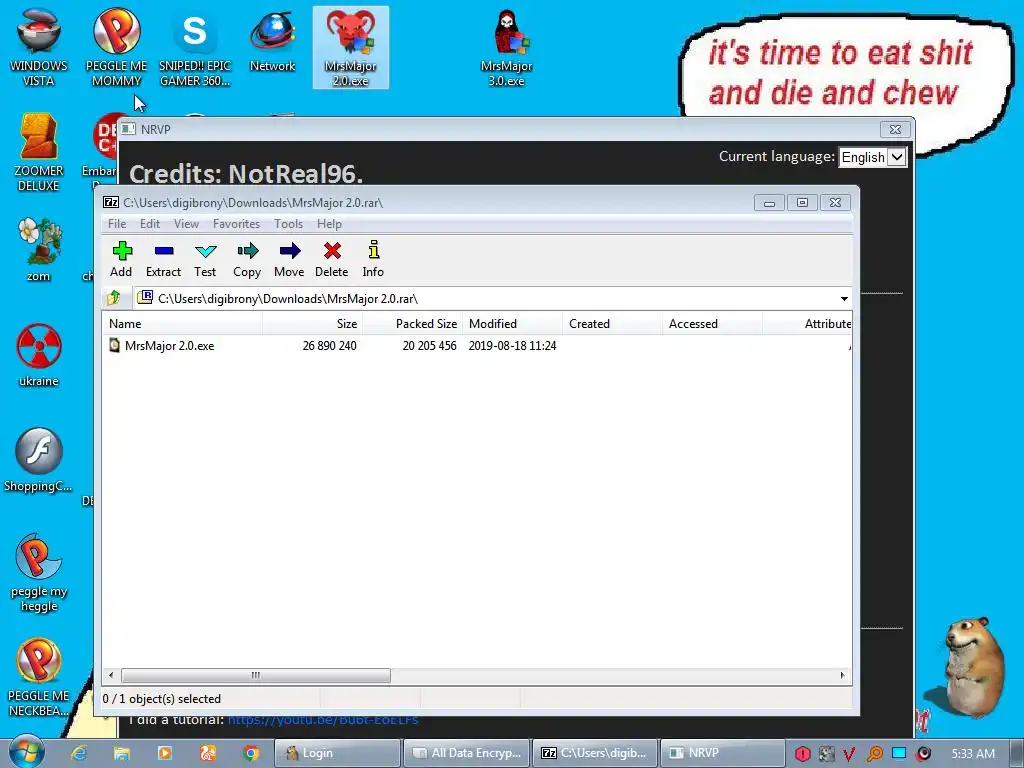
Task: Click the red Delete icon
Action: [332, 259]
